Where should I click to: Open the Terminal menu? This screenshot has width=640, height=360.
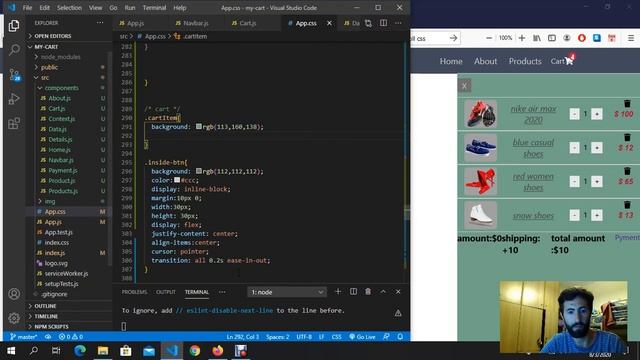(x=154, y=8)
